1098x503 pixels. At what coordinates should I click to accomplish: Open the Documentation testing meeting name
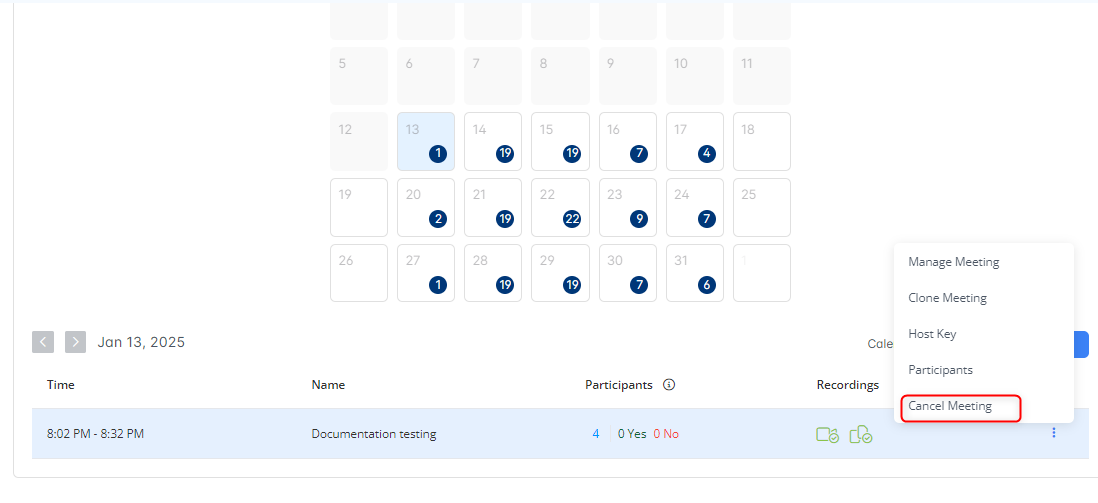[x=373, y=434]
